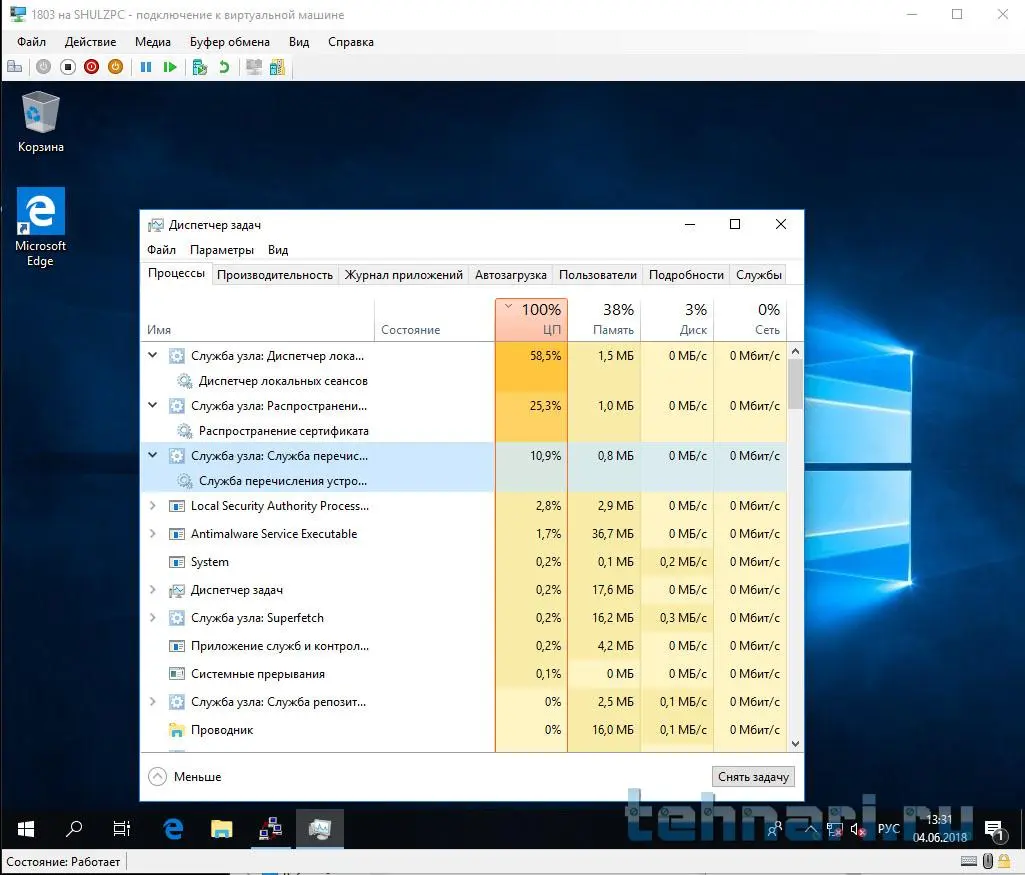The width and height of the screenshot is (1025, 875).
Task: Mute toggle: click the taskbar volume icon
Action: tap(857, 829)
